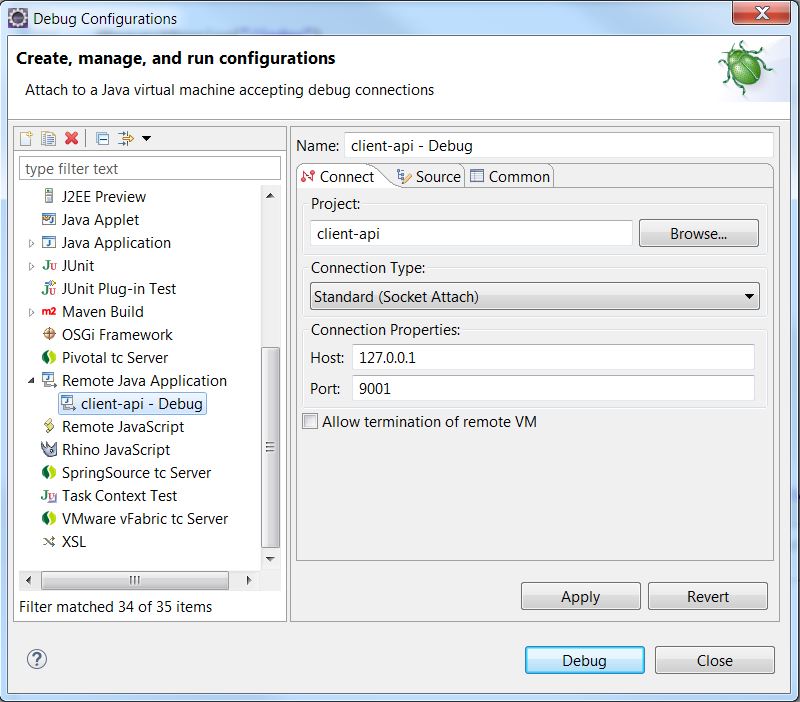The height and width of the screenshot is (702, 800).
Task: Click the Pivotal tc Server icon
Action: [x=49, y=357]
